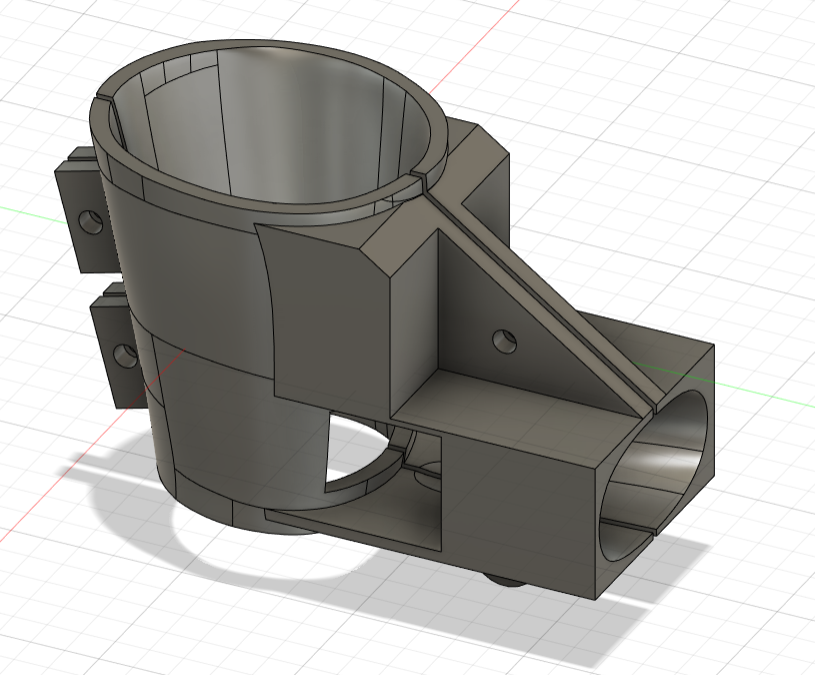Select the screw hole on lower clamp tab
This screenshot has height=675, width=815.
pos(124,355)
